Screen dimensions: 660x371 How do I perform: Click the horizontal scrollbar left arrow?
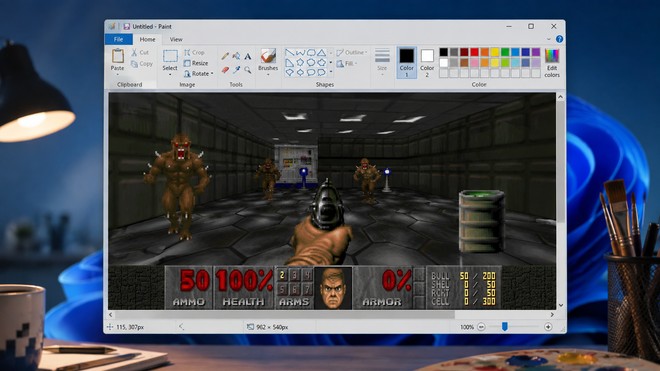tap(111, 315)
